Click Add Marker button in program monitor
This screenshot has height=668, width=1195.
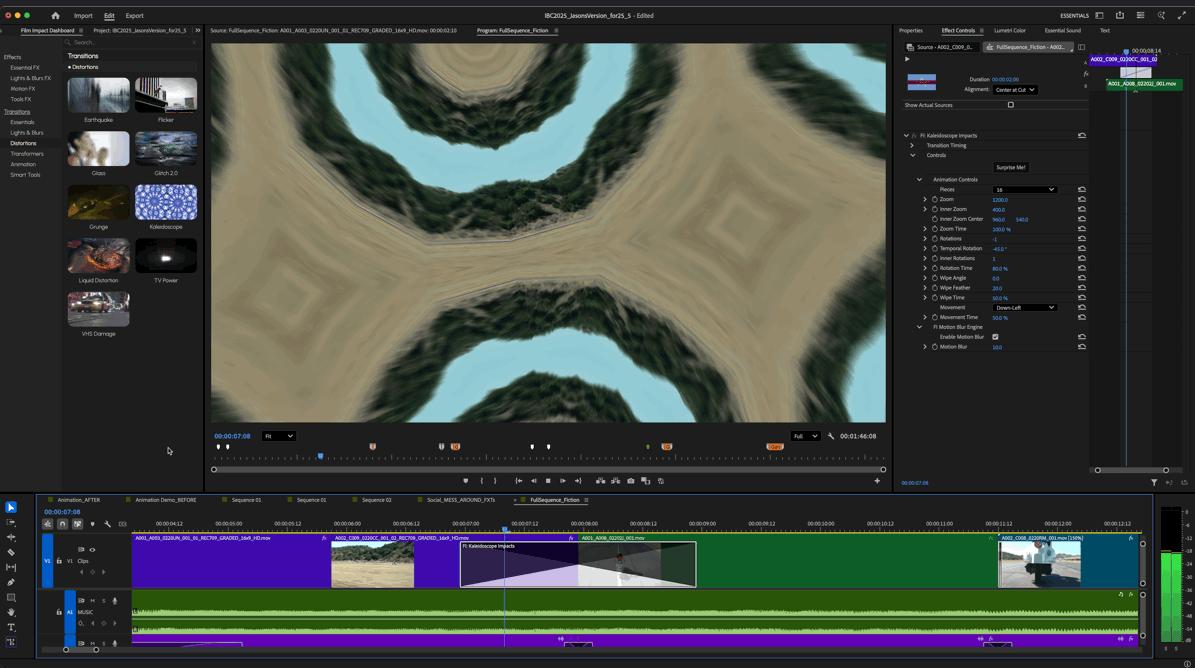point(466,481)
